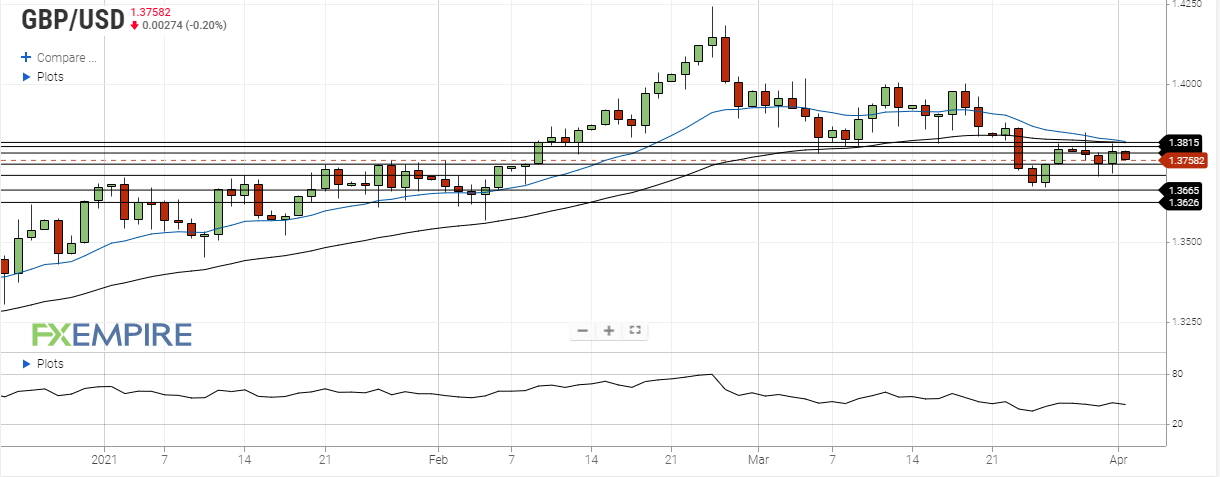Viewport: 1220px width, 477px height.
Task: Expand the lower indicator Plots section
Action: (42, 364)
